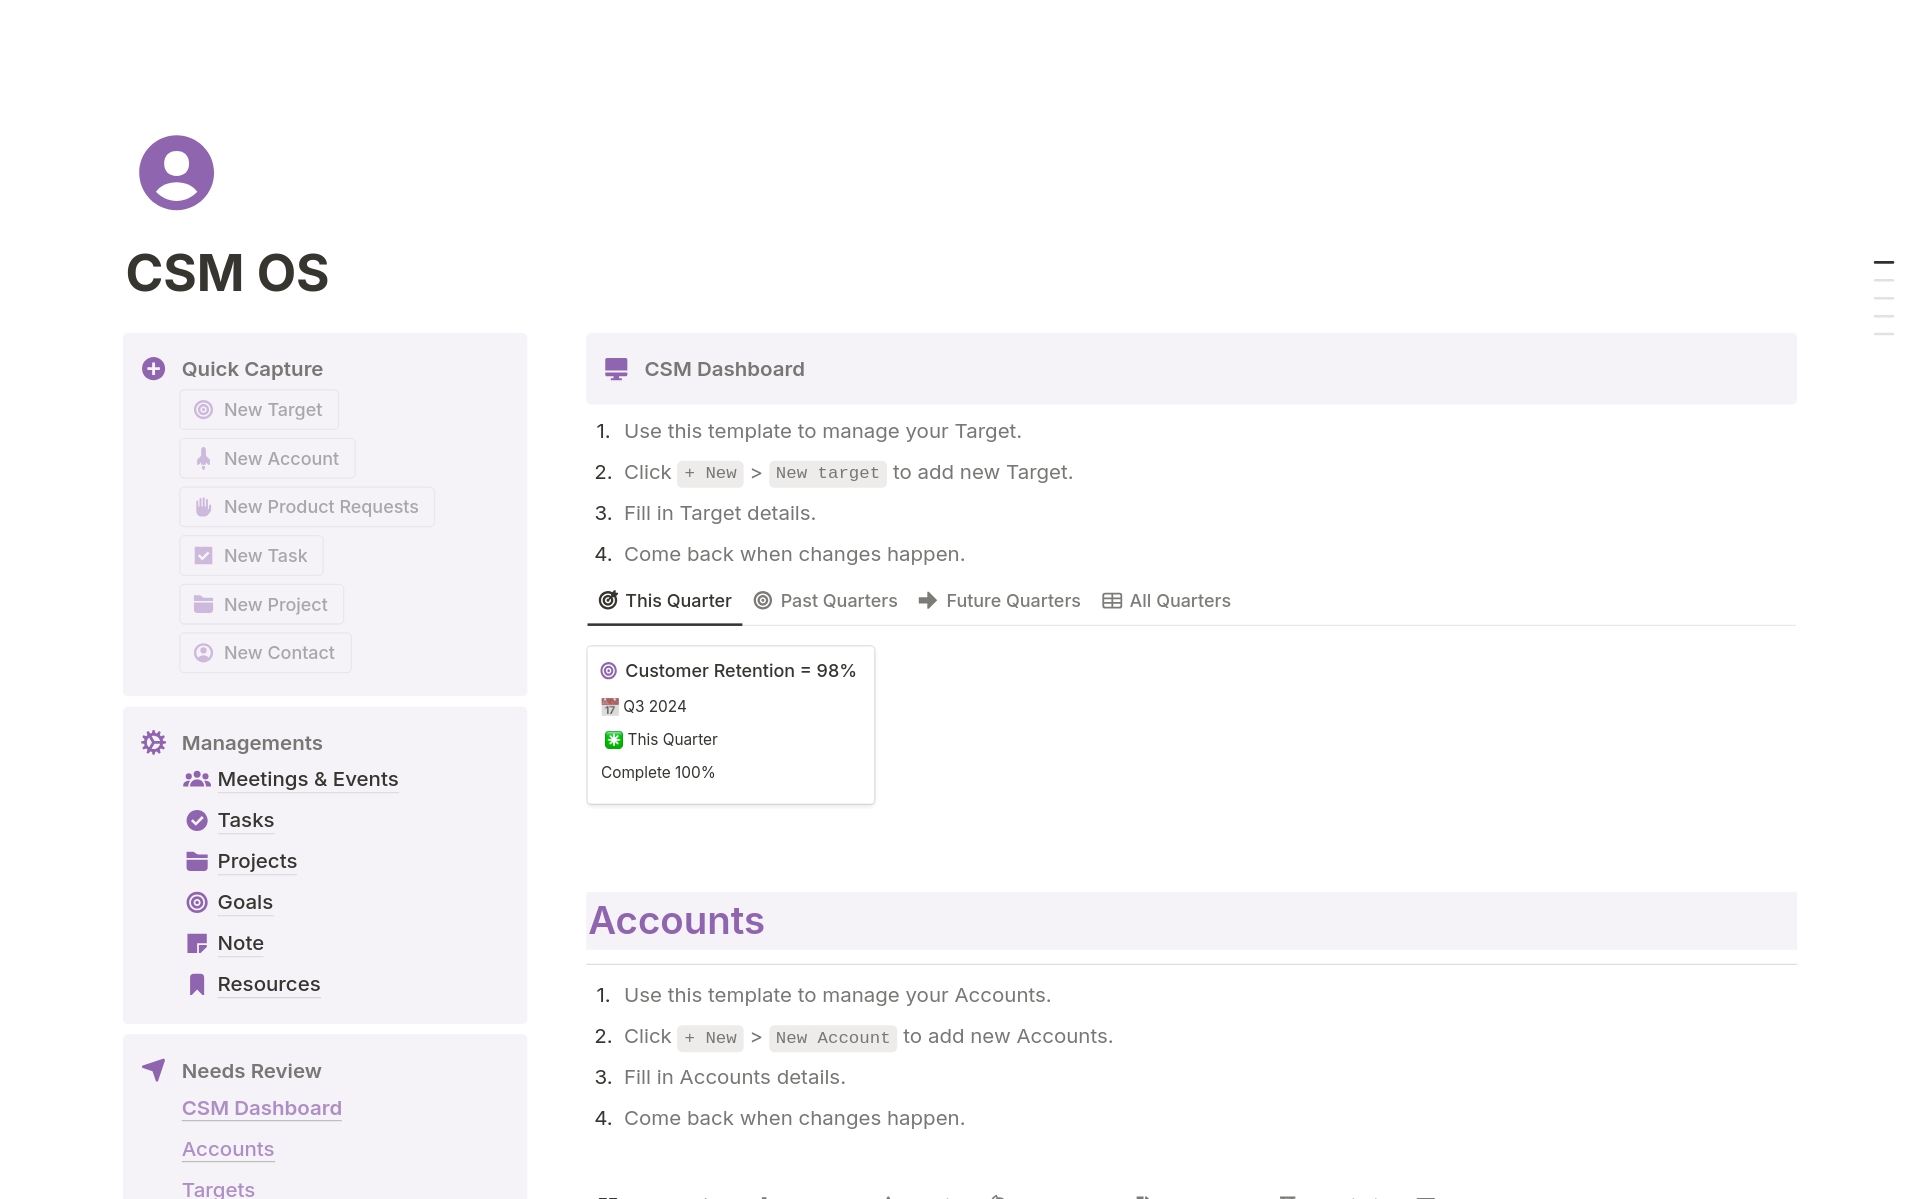Image resolution: width=1920 pixels, height=1199 pixels.
Task: Open the Customer Retention = 98% card
Action: [740, 671]
